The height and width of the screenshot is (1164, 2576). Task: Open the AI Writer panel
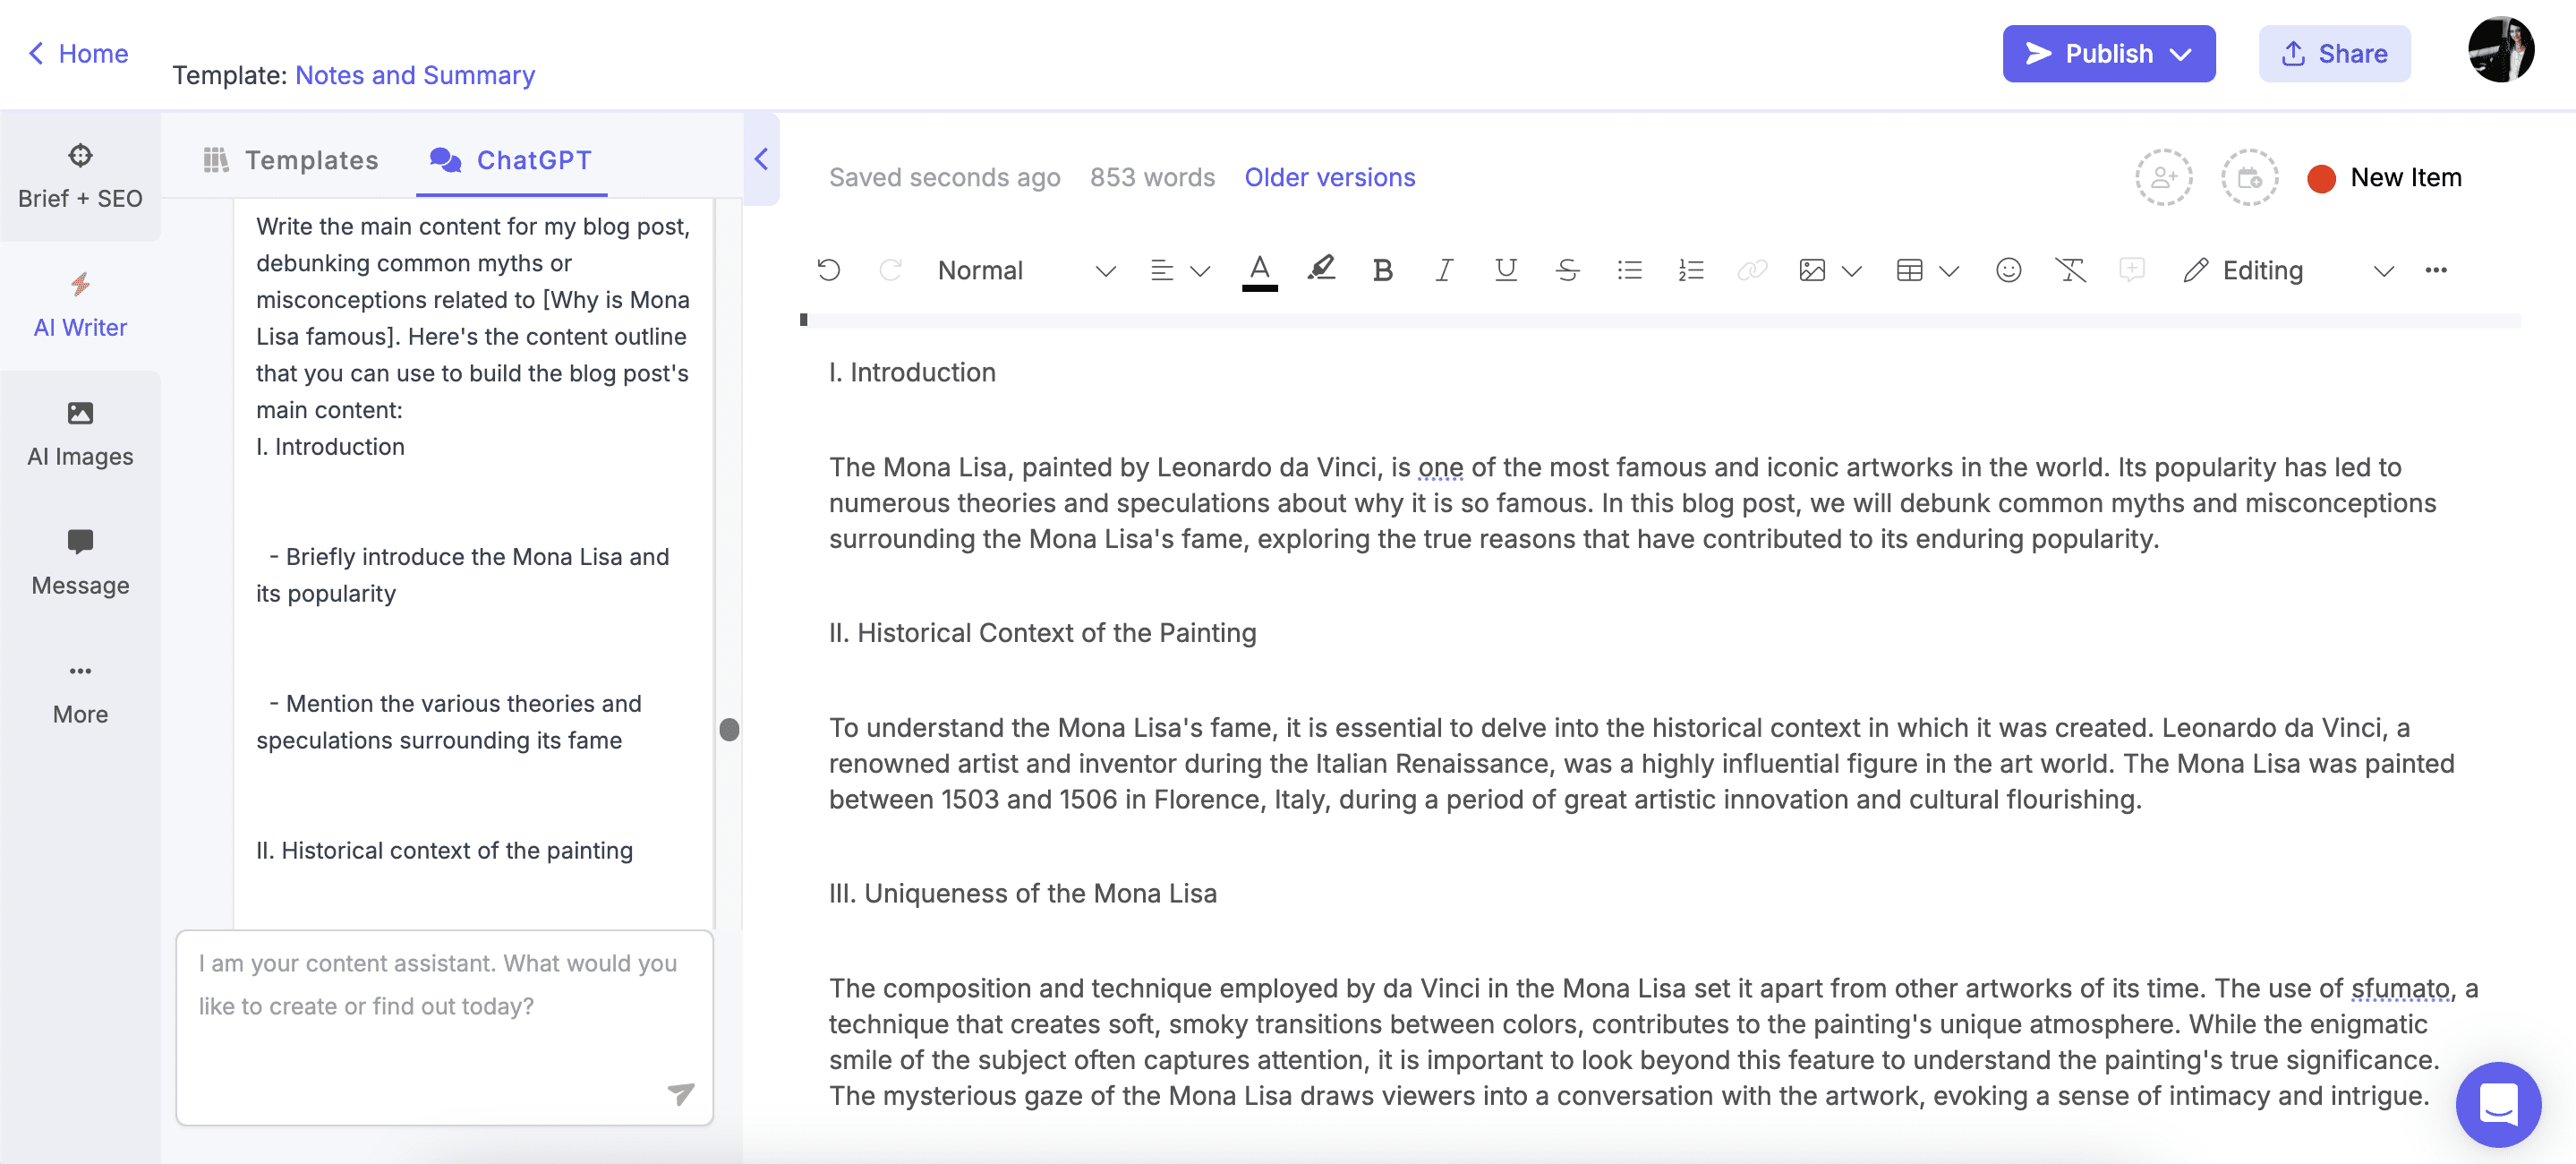coord(80,306)
